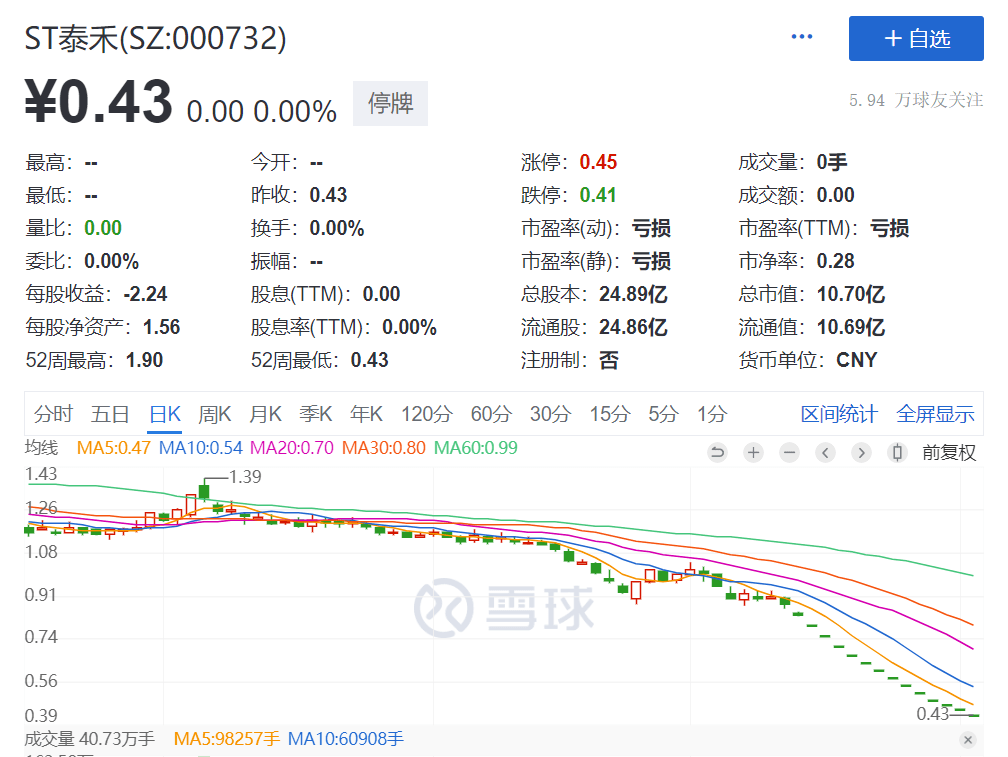Screen dimensions: 1008x757
Task: Zoom out the chart with the minus icon
Action: 789,452
